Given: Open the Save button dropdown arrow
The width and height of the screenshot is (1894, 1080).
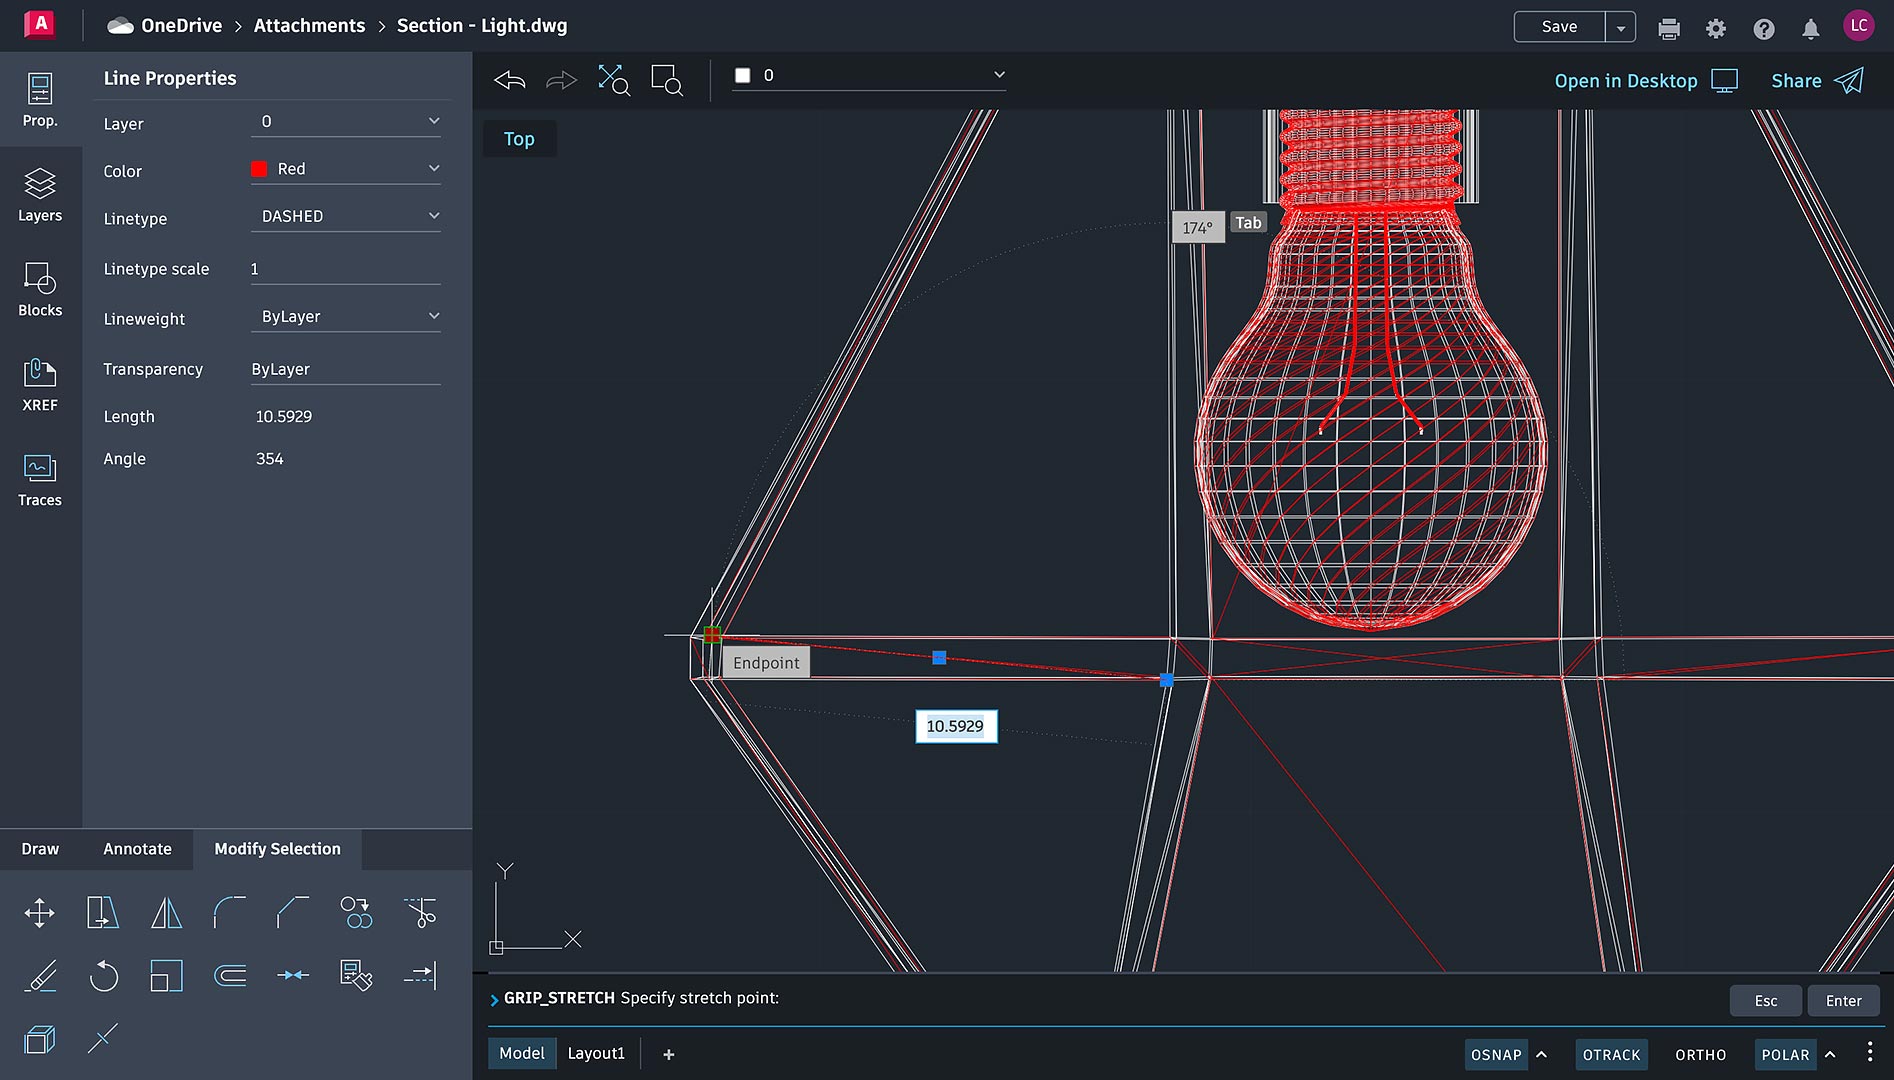Looking at the screenshot, I should pyautogui.click(x=1620, y=27).
